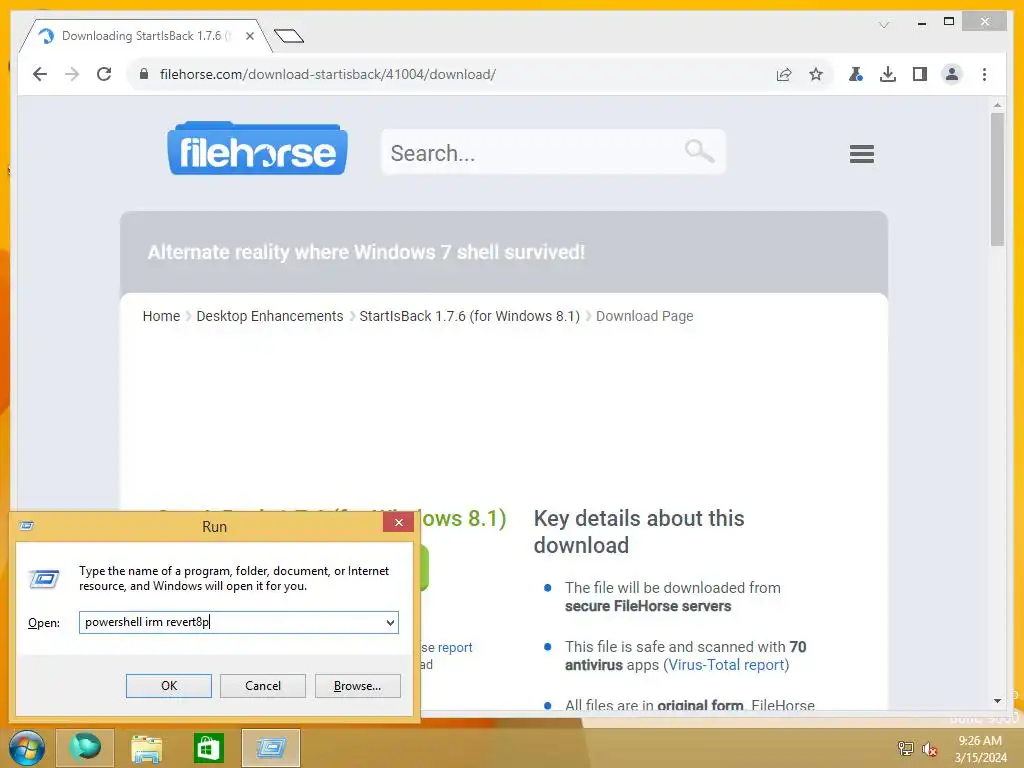Screen dimensions: 1024x768
Task: Select the Downloading StartIsBack tab
Action: tap(144, 36)
